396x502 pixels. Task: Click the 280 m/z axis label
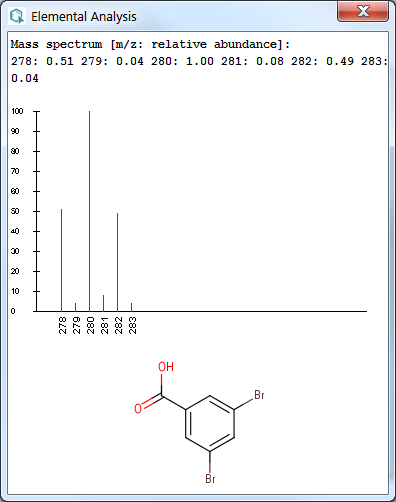point(90,325)
